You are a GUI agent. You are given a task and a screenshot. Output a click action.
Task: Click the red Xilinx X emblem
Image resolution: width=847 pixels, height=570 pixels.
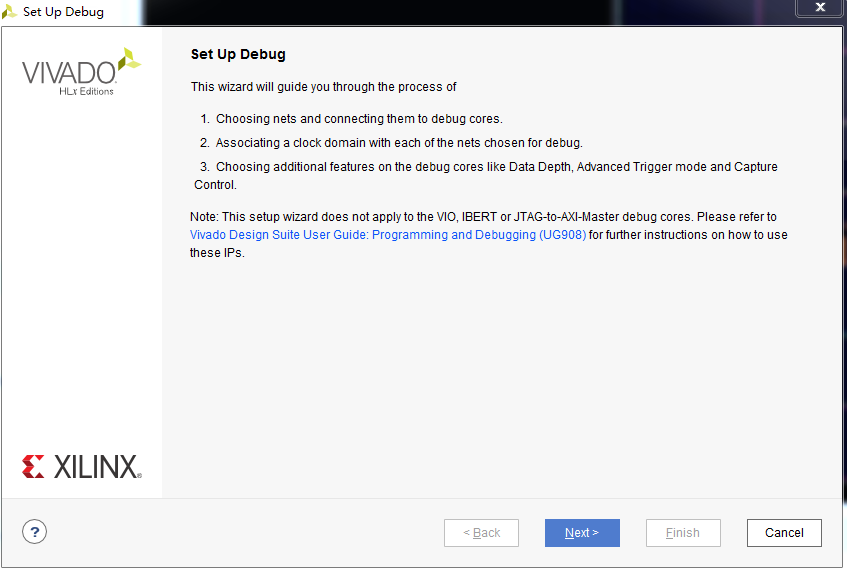click(33, 466)
